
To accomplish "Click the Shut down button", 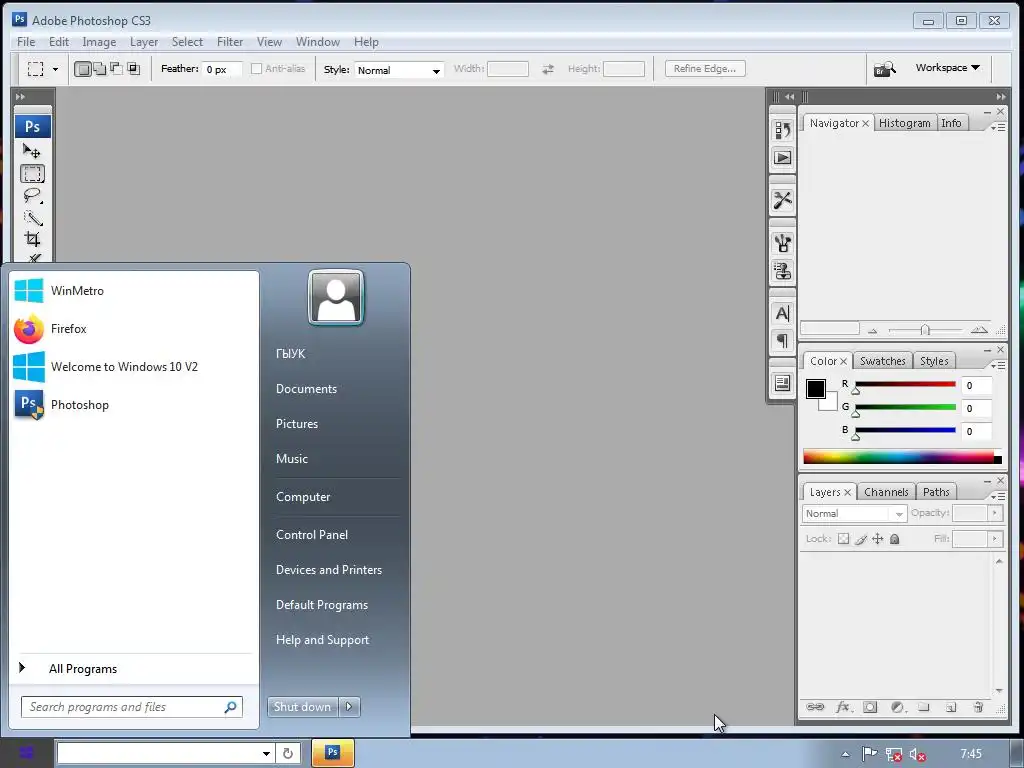I will click(303, 707).
